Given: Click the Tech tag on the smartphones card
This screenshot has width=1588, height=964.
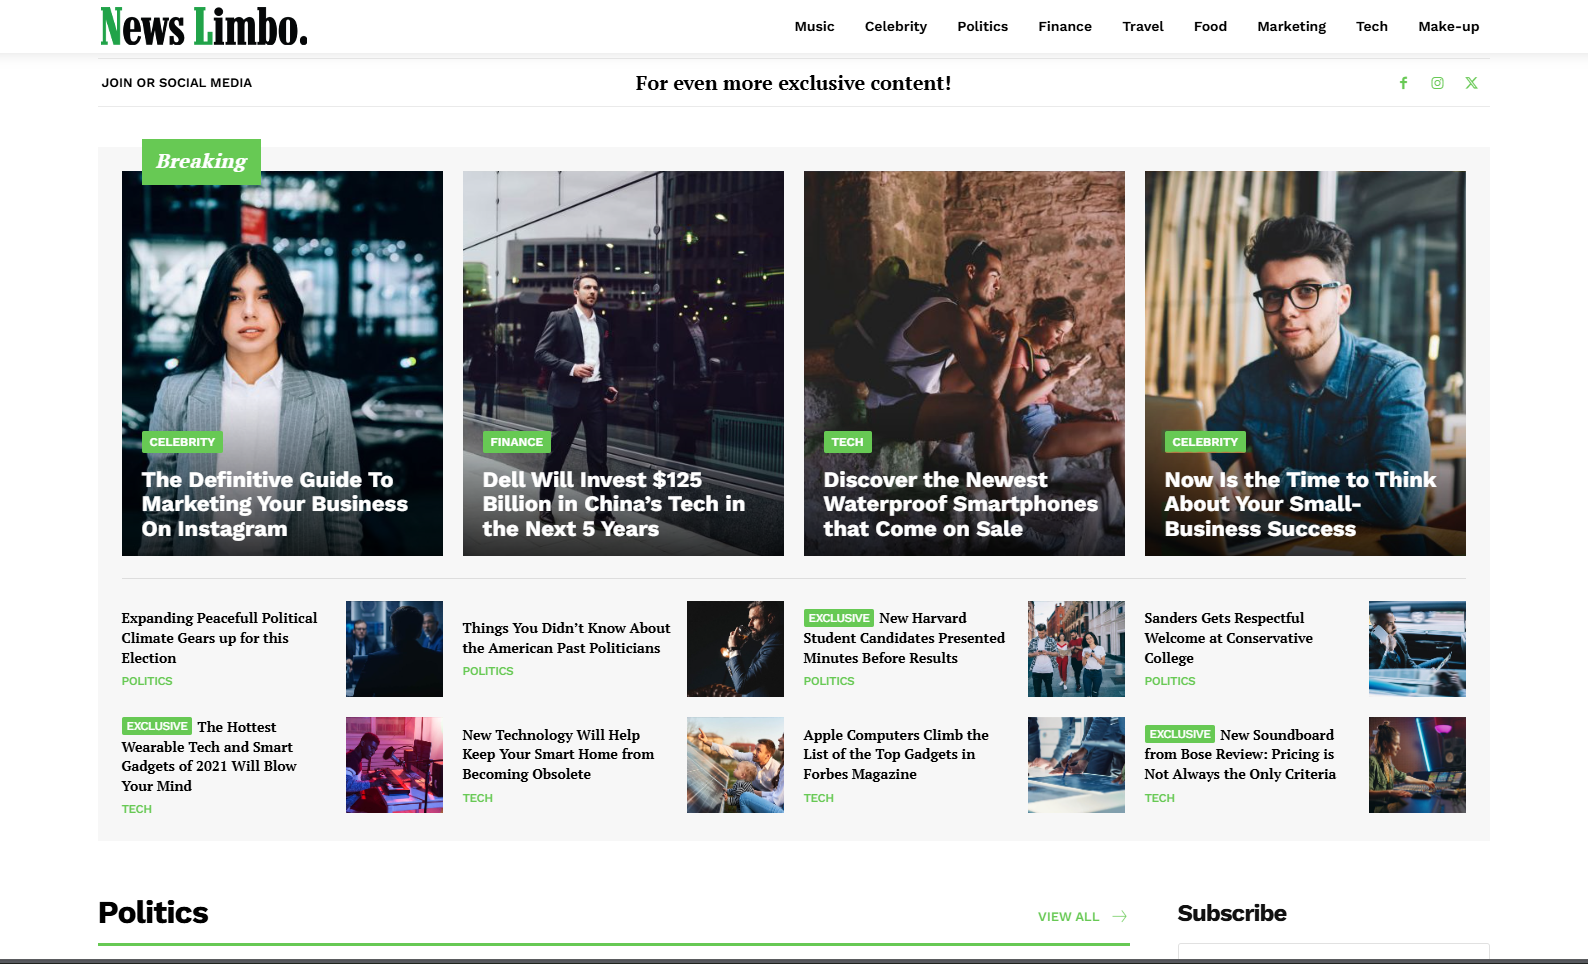Looking at the screenshot, I should click(x=847, y=442).
